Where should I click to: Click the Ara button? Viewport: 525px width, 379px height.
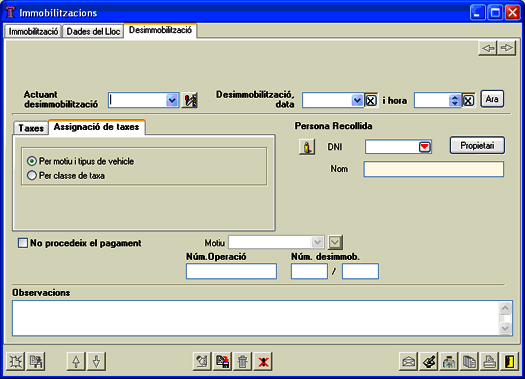click(x=492, y=99)
